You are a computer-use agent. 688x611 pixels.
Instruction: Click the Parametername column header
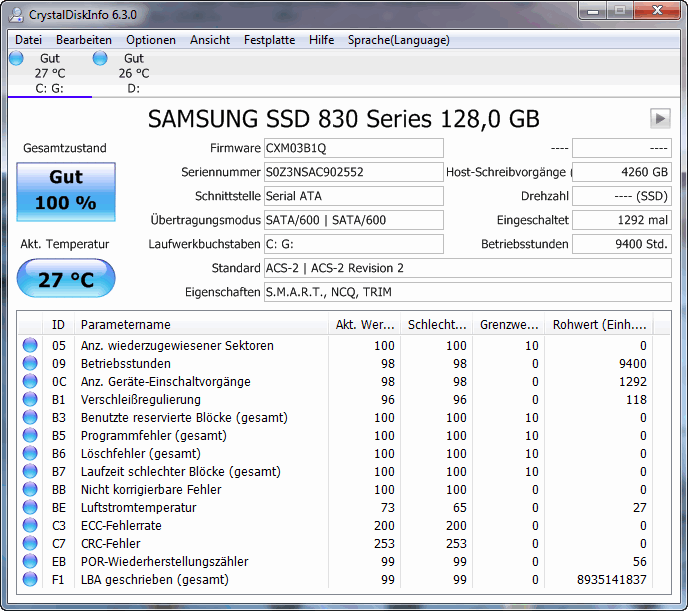click(x=201, y=325)
